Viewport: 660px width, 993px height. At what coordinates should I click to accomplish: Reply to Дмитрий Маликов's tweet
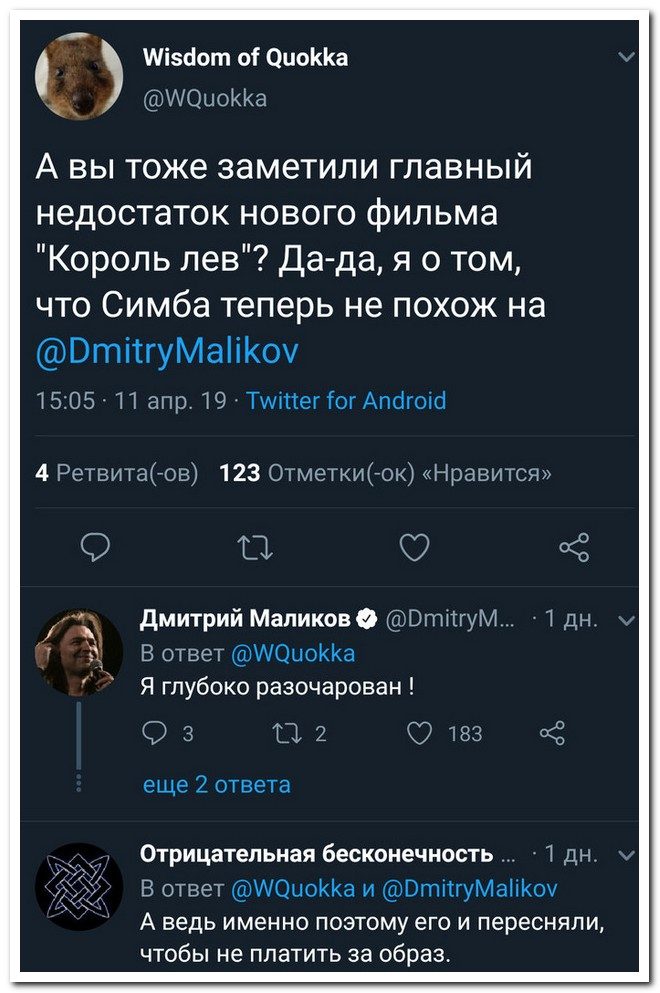tap(153, 734)
